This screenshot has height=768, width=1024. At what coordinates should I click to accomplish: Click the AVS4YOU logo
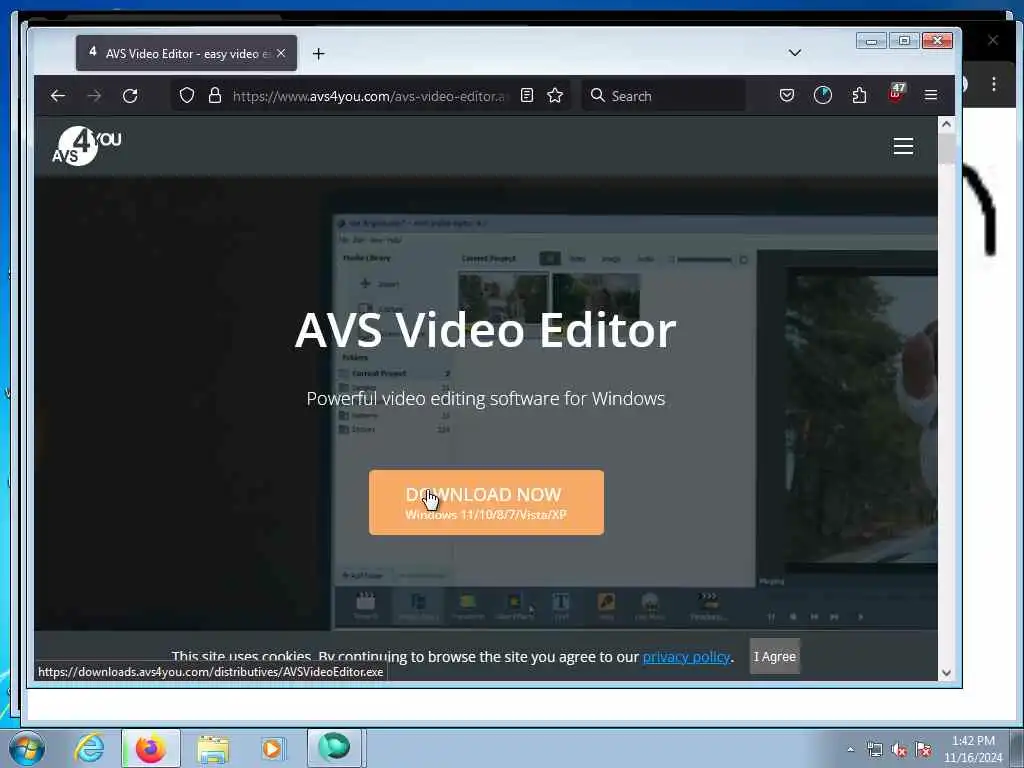click(87, 146)
